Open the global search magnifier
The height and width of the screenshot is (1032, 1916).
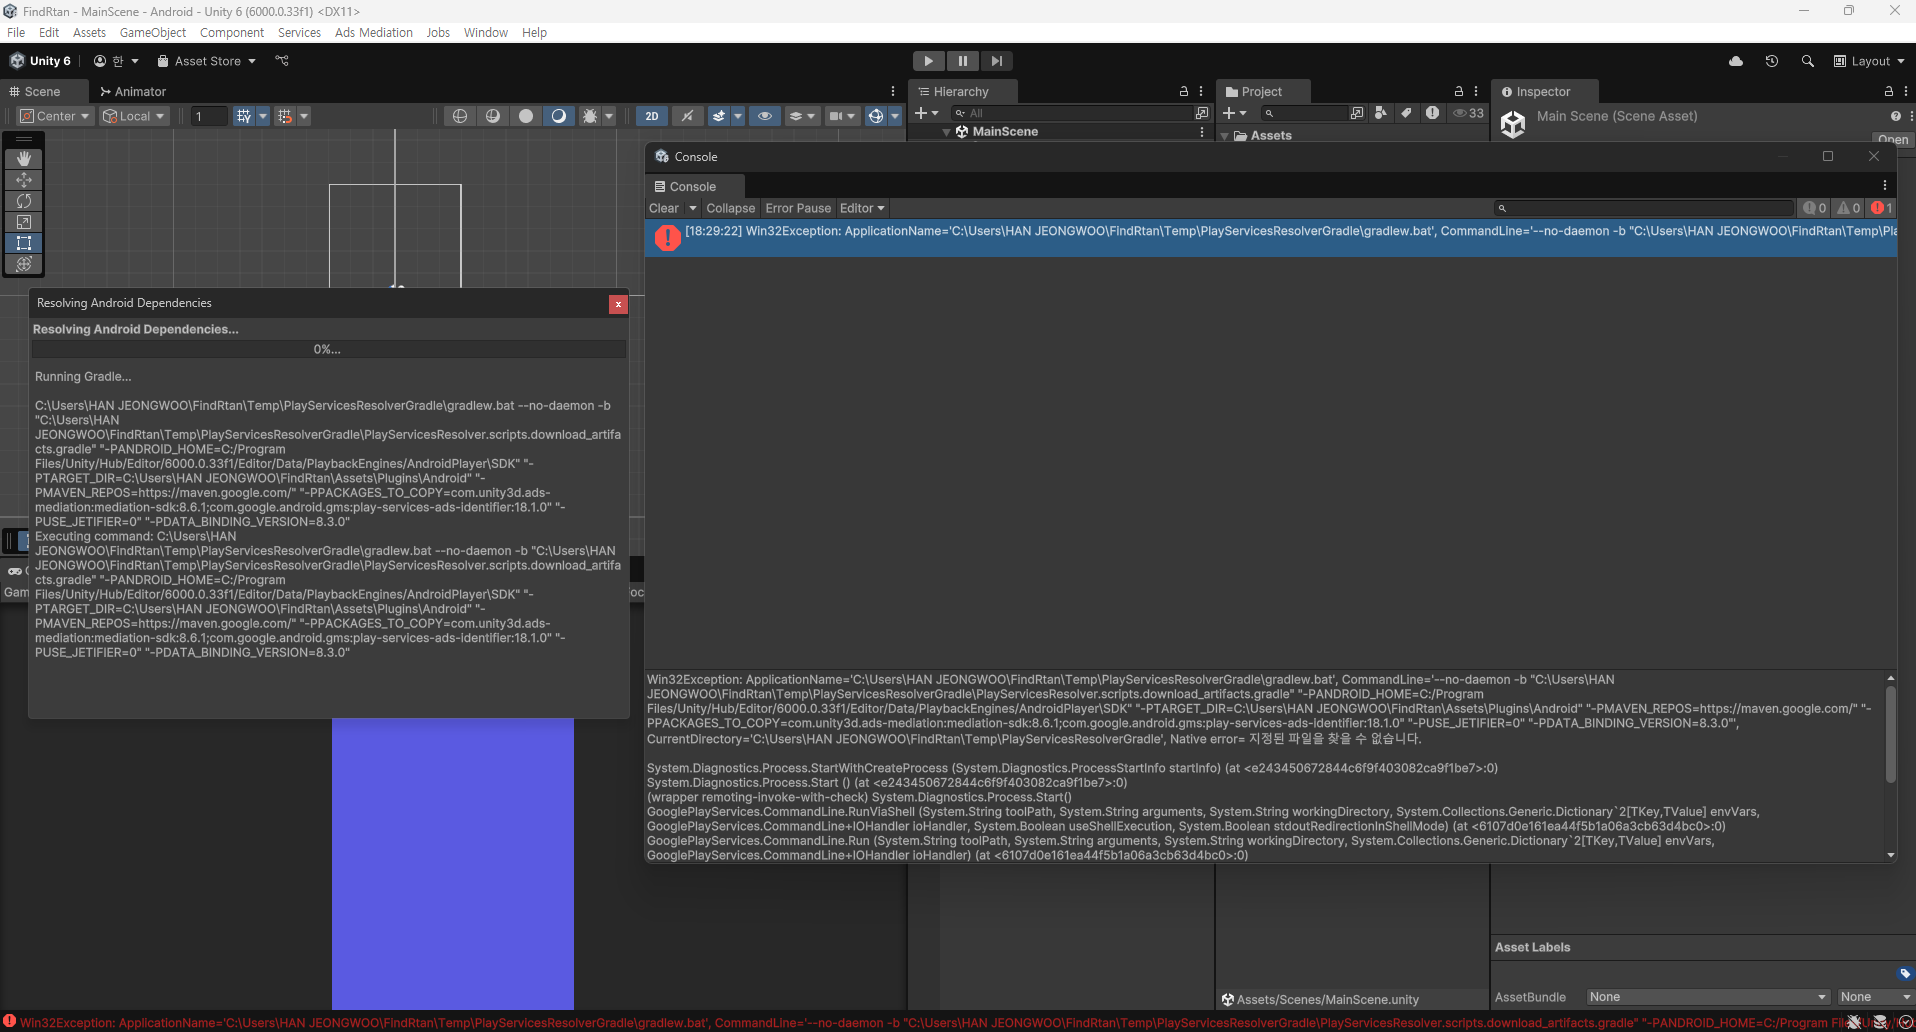(1808, 61)
